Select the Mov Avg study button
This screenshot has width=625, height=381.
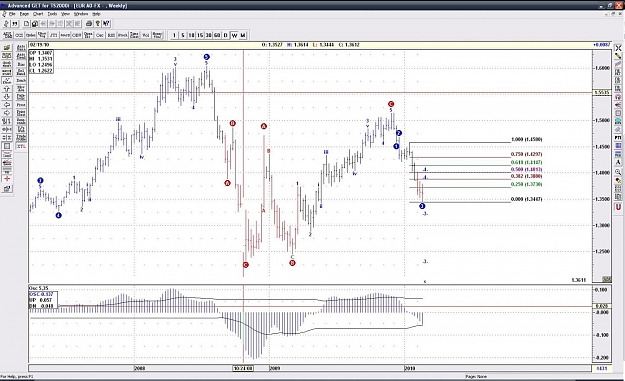point(21,88)
